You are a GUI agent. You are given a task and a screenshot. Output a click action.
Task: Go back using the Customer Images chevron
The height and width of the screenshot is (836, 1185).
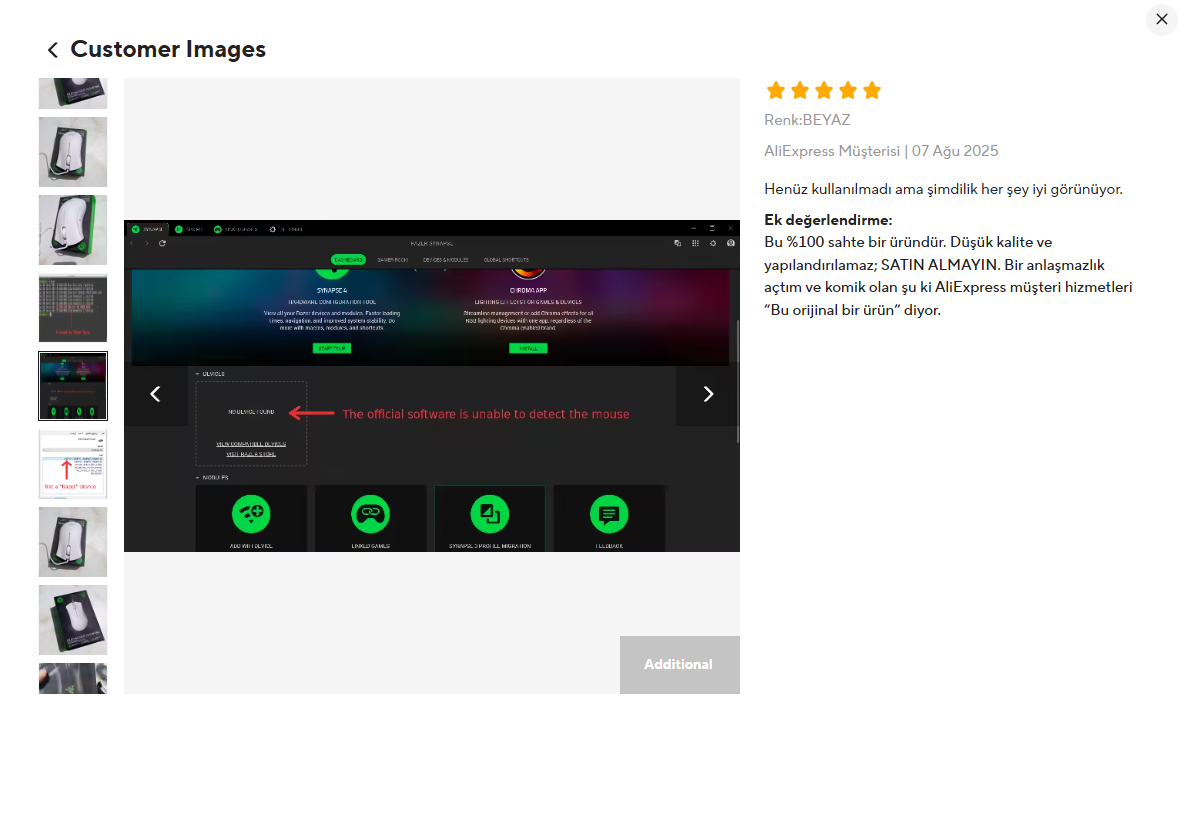click(x=52, y=50)
